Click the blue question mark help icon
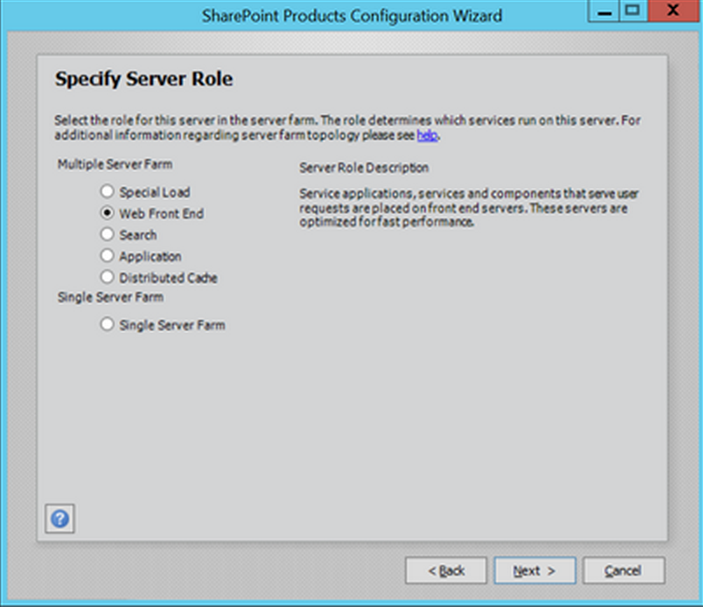The width and height of the screenshot is (703, 608). [60, 519]
